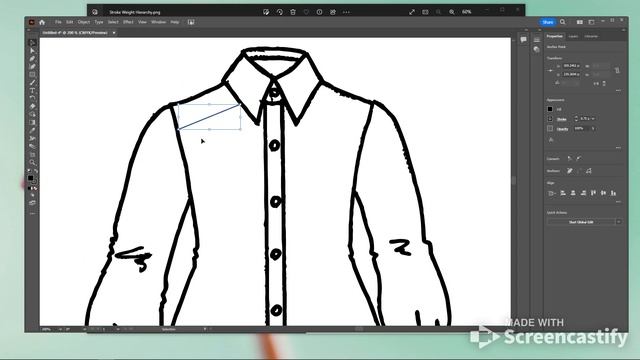The image size is (640, 360).
Task: Open the Window menu
Action: [x=158, y=22]
